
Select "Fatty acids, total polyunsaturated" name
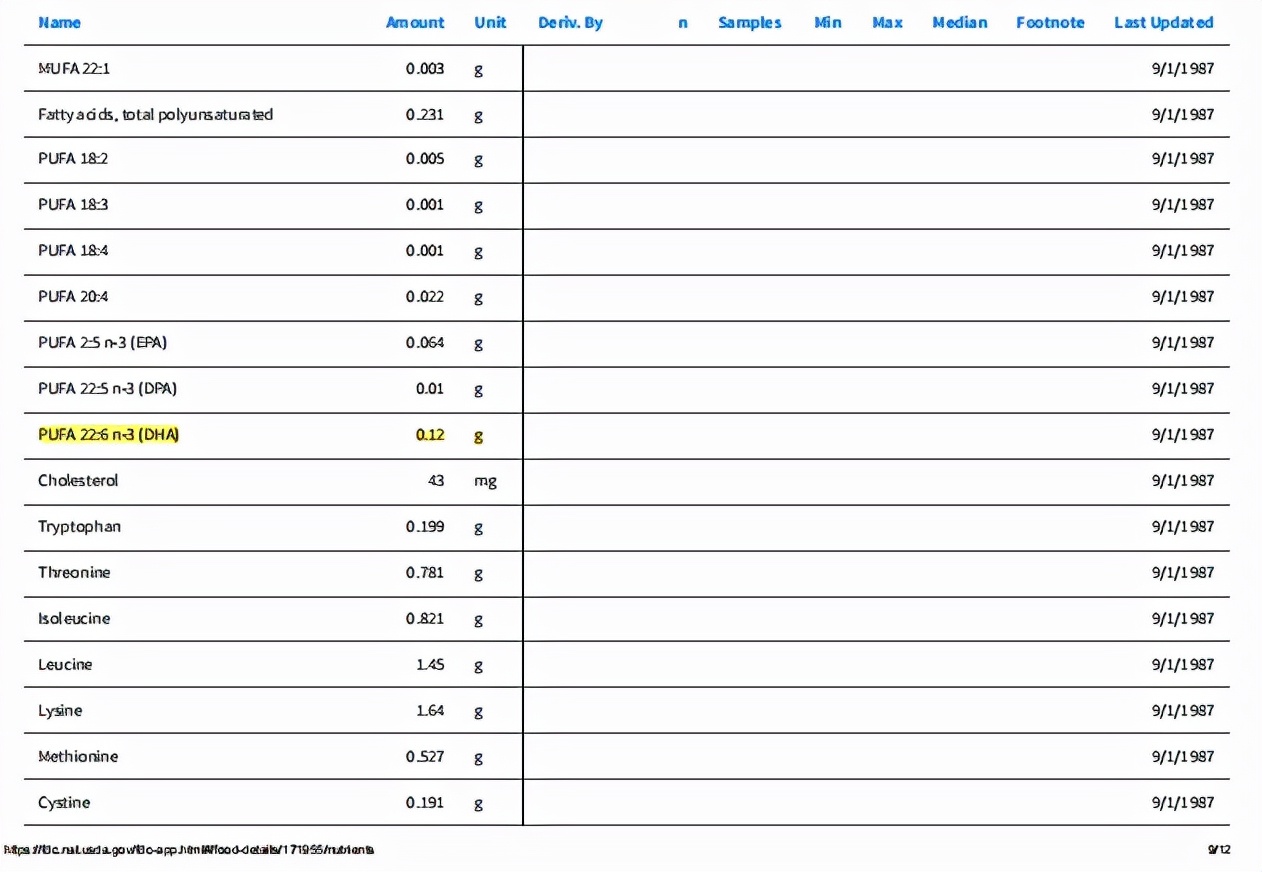[x=155, y=114]
